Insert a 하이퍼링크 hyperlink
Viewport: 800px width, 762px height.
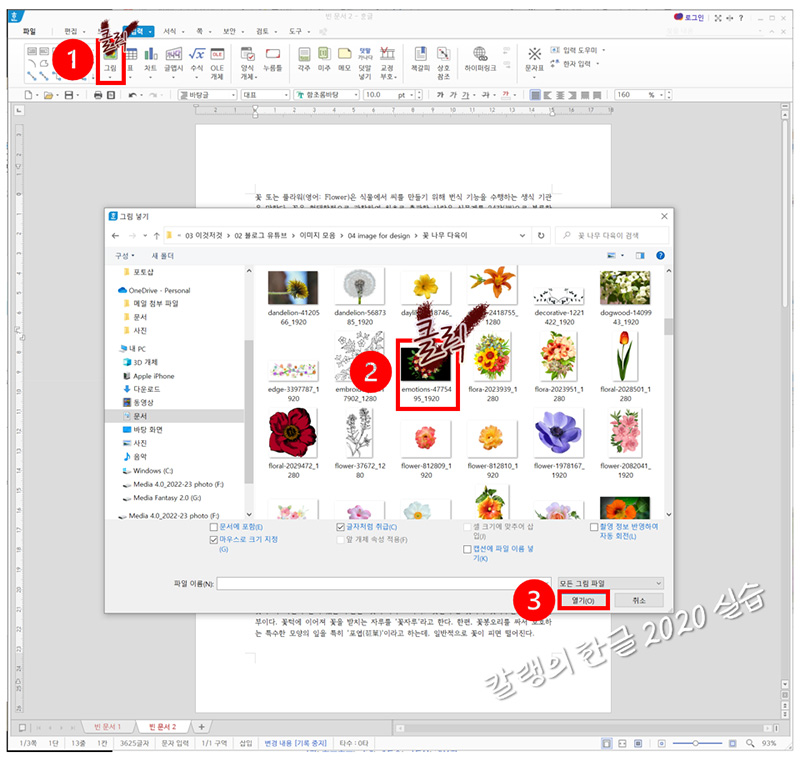(x=480, y=60)
